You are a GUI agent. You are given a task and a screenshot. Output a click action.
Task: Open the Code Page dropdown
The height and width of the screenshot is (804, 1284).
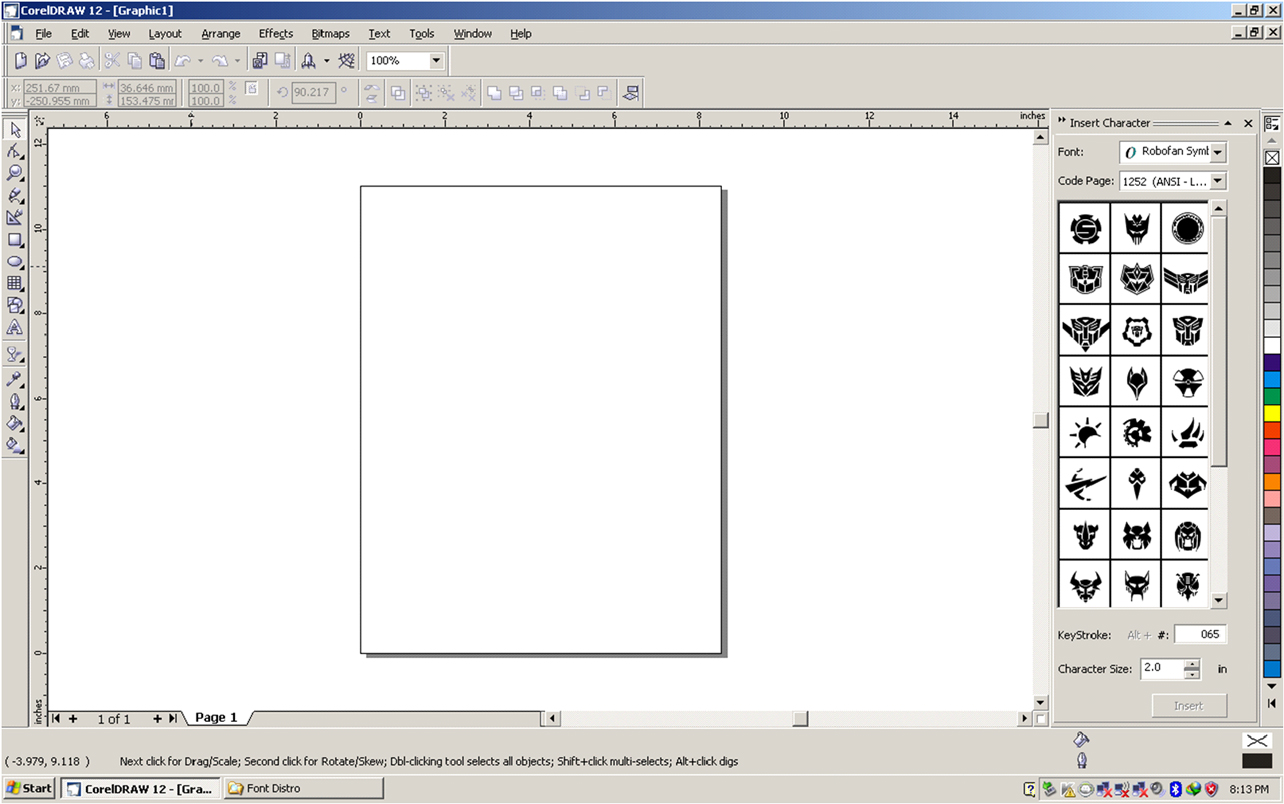point(1217,181)
